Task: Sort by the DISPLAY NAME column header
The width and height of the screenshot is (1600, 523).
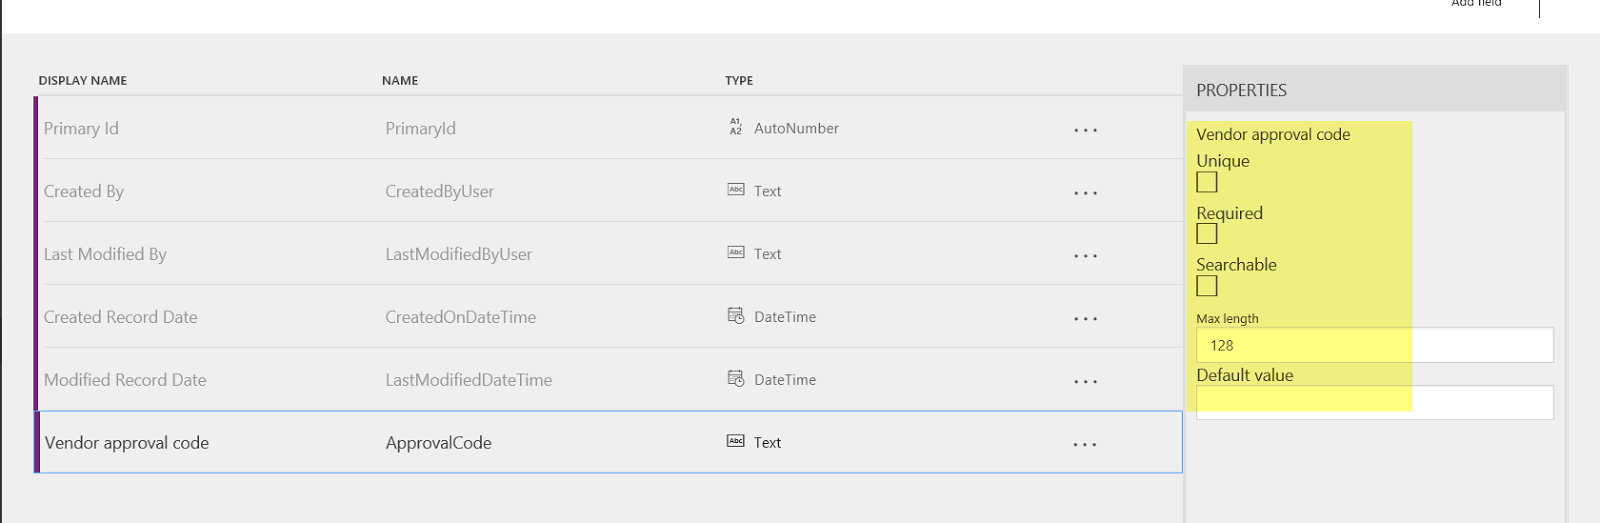Action: pos(83,81)
